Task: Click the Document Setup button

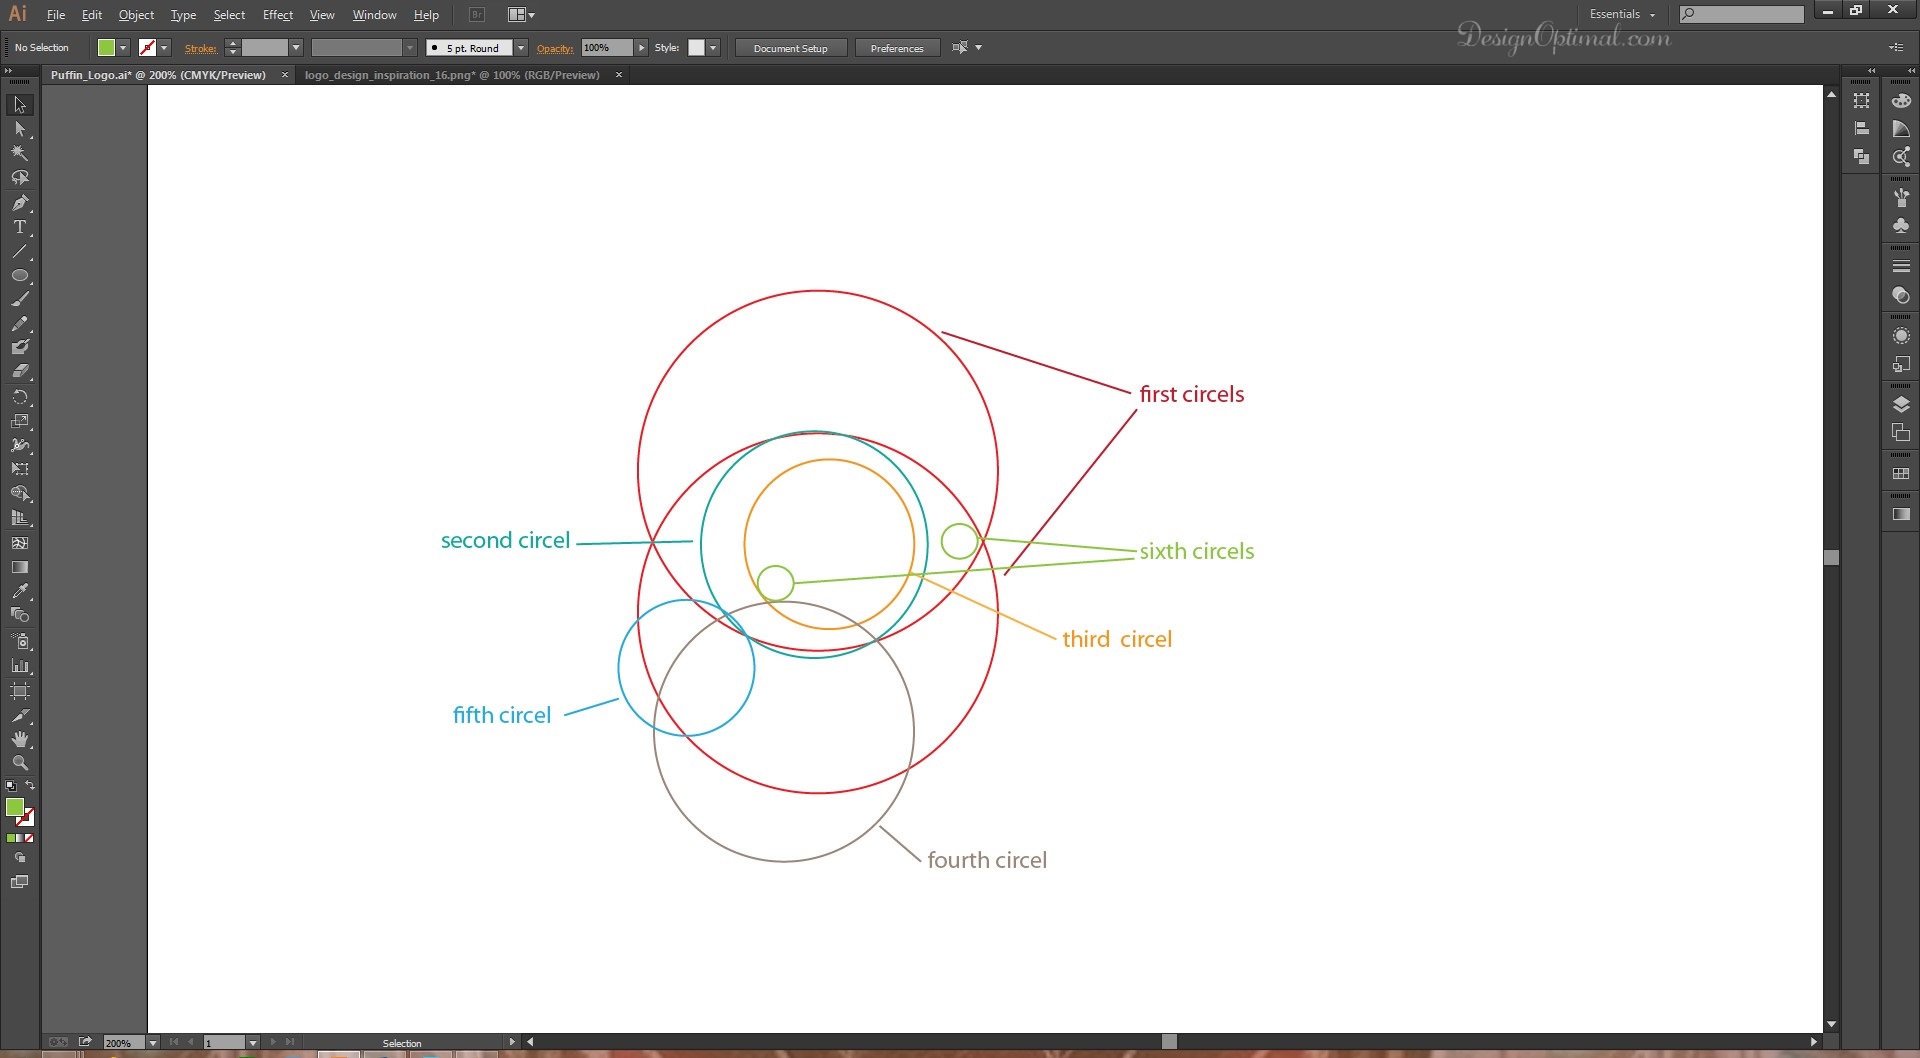Action: coord(790,48)
